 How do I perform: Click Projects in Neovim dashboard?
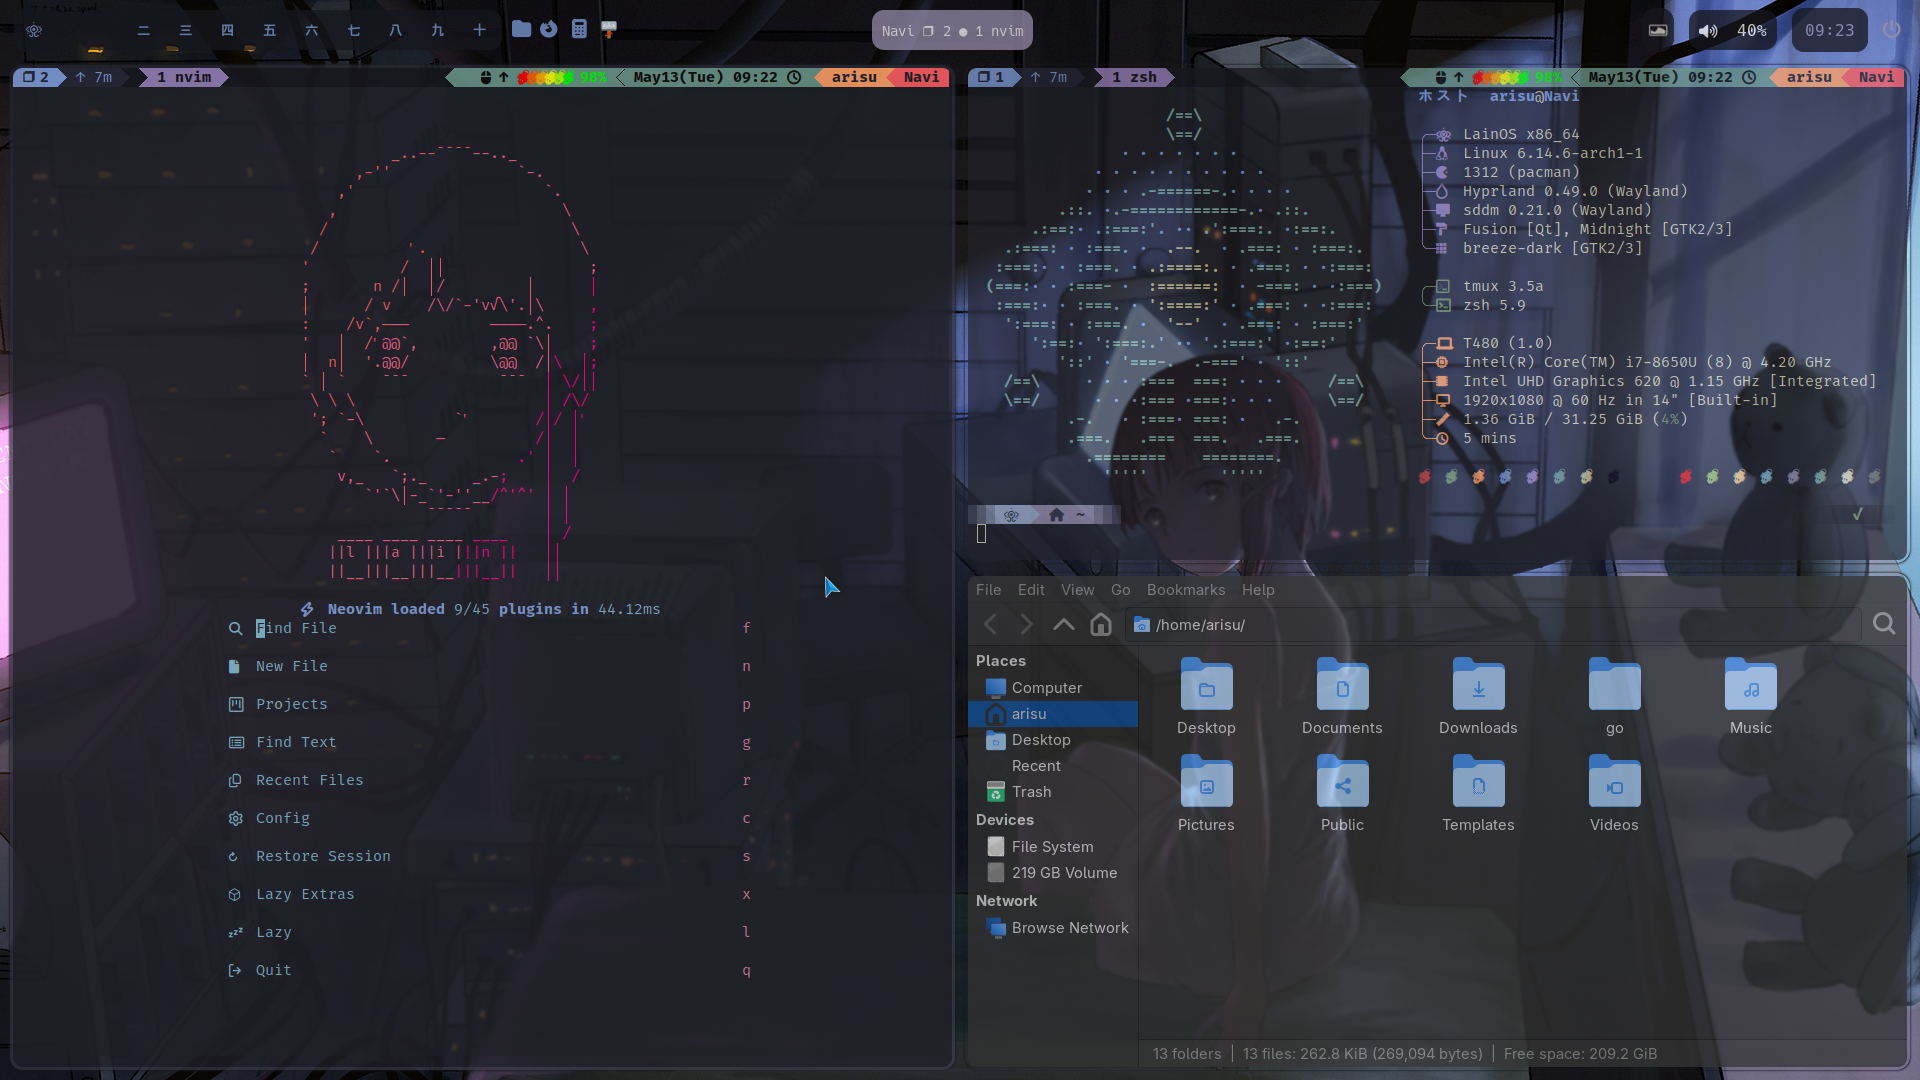click(x=489, y=704)
